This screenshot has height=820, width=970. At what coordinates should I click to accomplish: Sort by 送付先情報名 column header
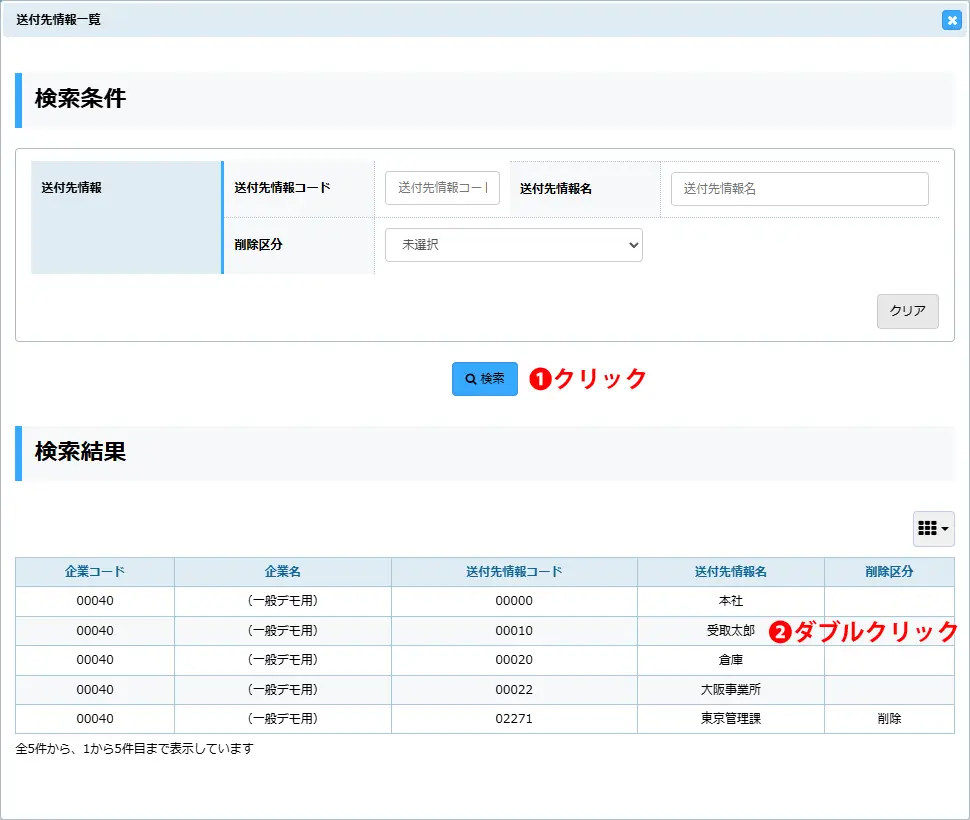click(730, 572)
